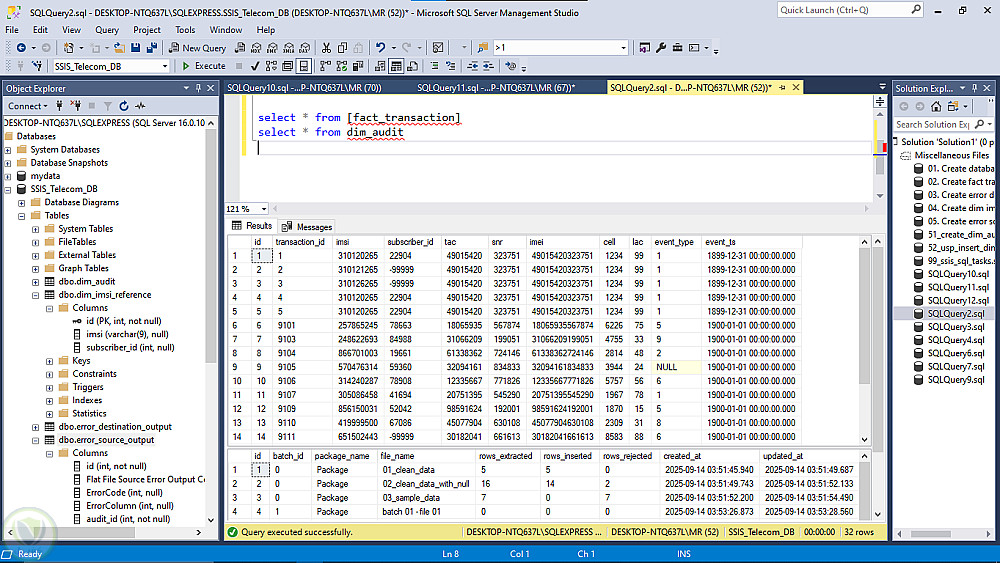Expand the dbo.dim_audit table node

[35, 281]
